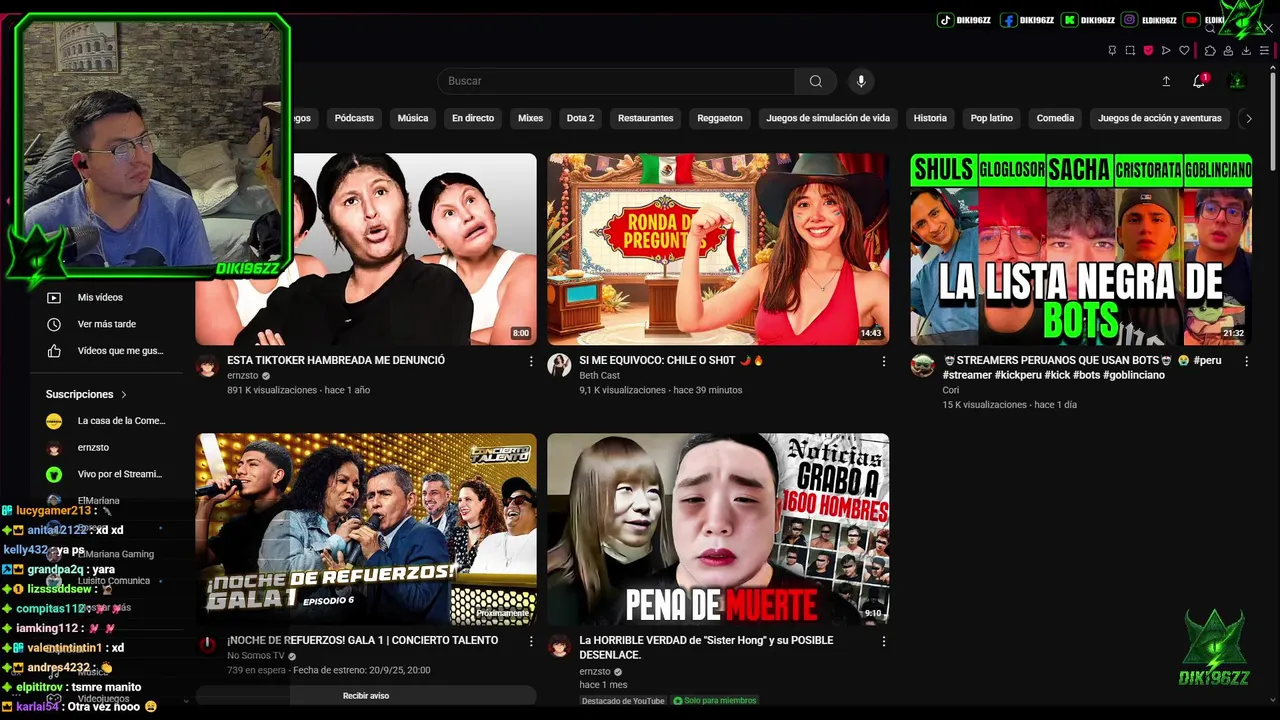Image resolution: width=1280 pixels, height=720 pixels.
Task: Select the Reggaeton category chip
Action: coord(720,118)
